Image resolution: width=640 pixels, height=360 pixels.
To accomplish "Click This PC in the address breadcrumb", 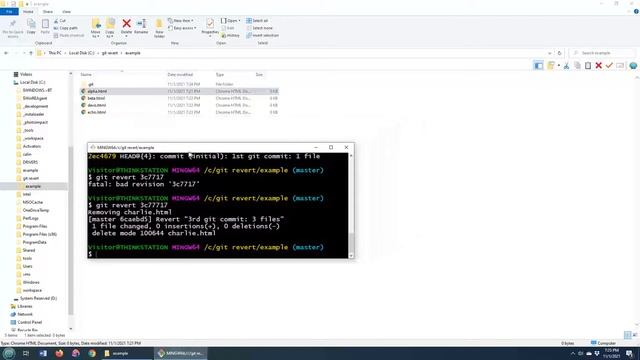I will tap(55, 53).
